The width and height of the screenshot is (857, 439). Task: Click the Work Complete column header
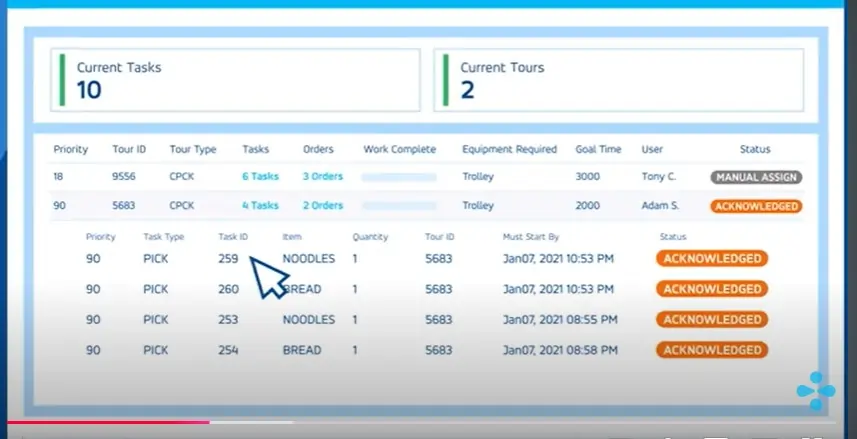400,149
